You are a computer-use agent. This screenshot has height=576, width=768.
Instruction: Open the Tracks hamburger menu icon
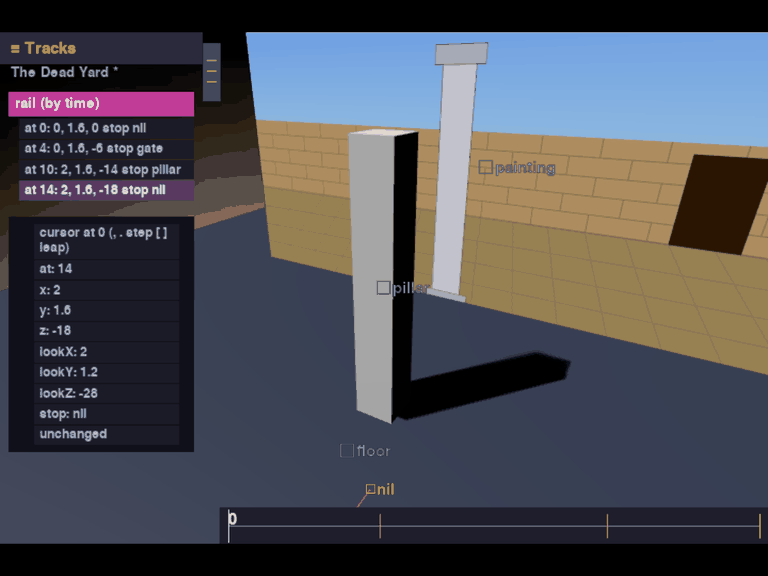(x=15, y=48)
